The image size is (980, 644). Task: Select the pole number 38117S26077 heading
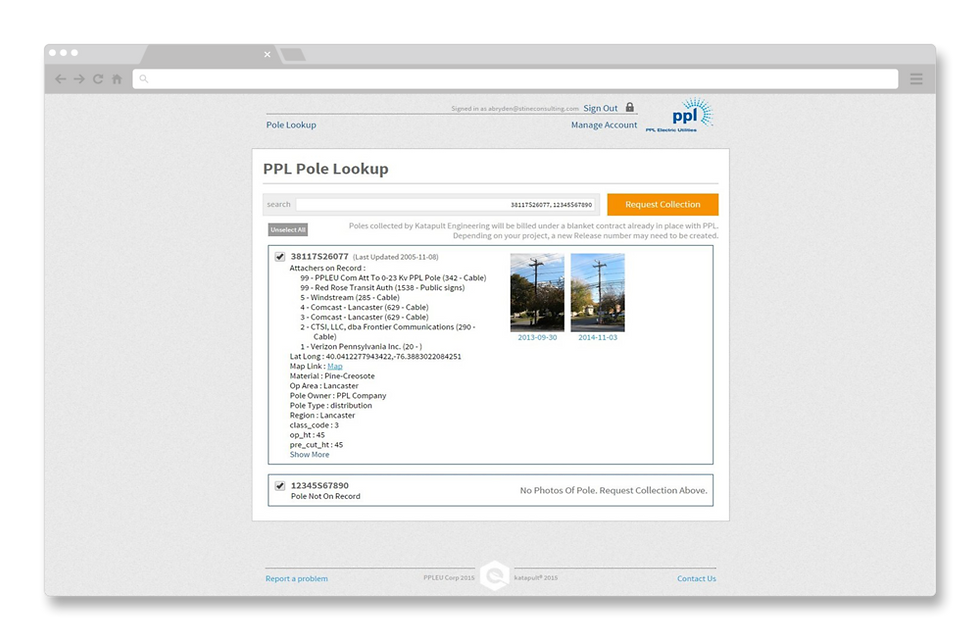click(x=319, y=256)
